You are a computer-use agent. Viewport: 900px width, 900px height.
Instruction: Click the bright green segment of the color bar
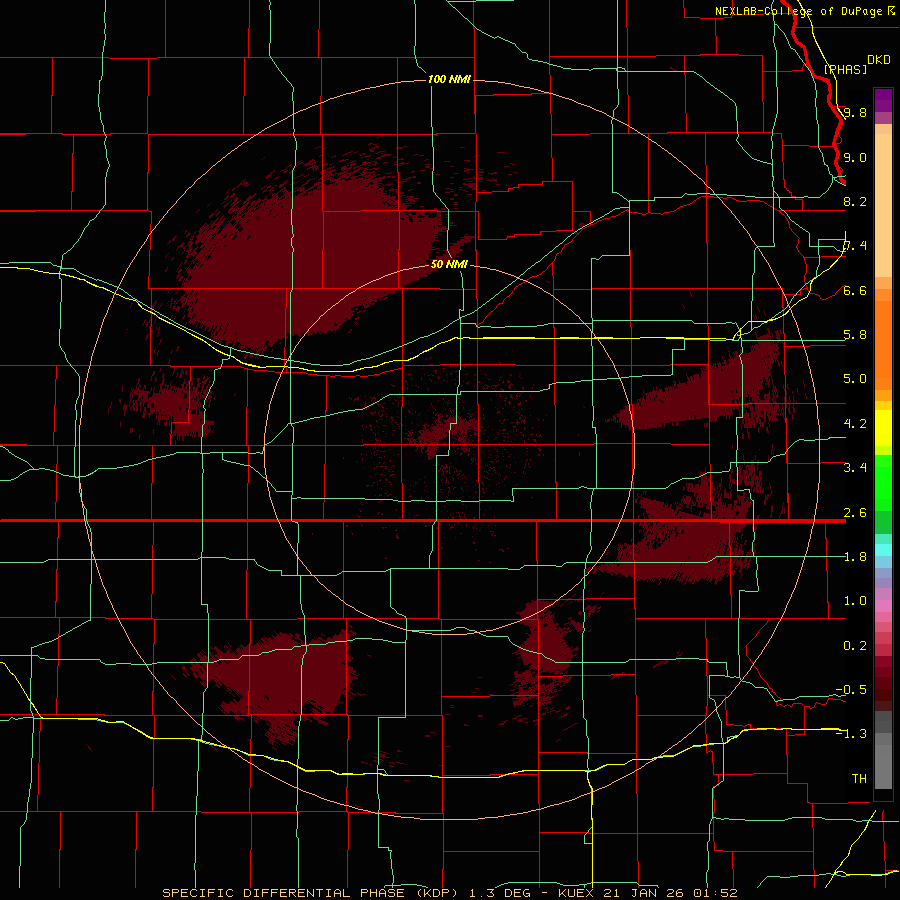(x=883, y=482)
